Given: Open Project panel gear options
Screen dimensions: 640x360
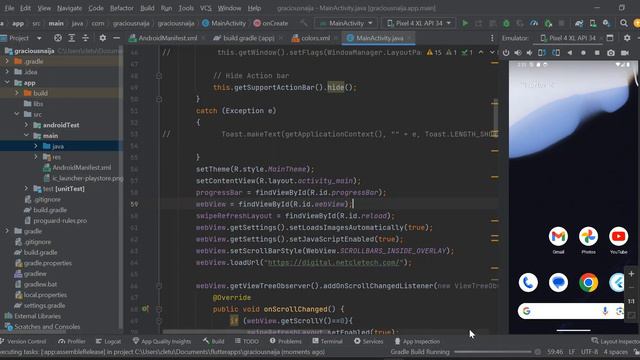Looking at the screenshot, I should coord(102,38).
